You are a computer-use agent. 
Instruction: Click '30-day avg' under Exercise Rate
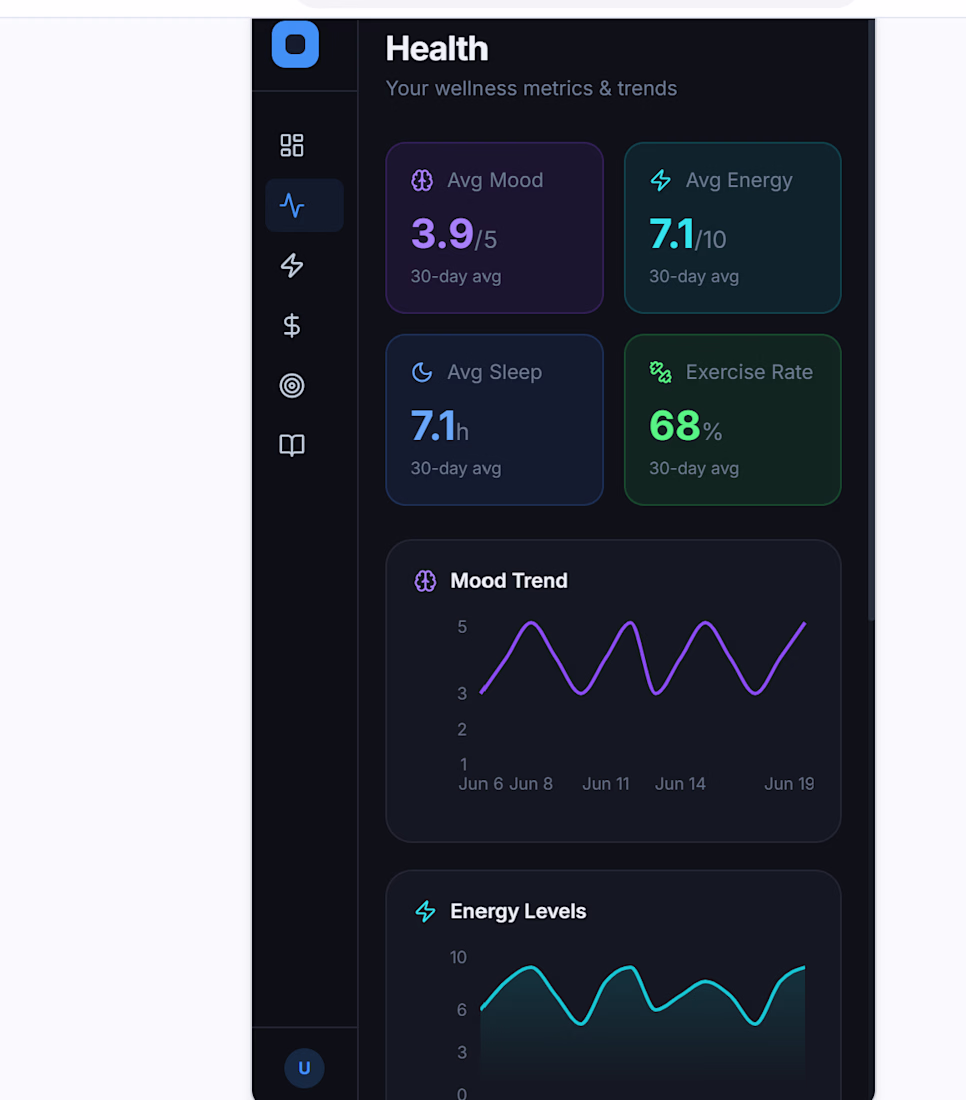click(694, 469)
